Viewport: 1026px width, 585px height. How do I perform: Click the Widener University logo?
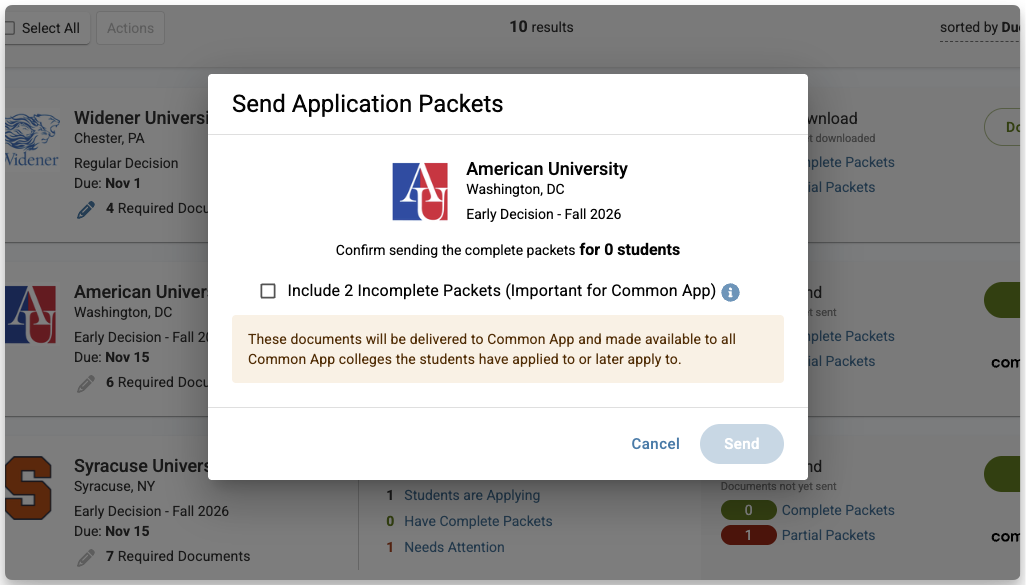[x=31, y=140]
